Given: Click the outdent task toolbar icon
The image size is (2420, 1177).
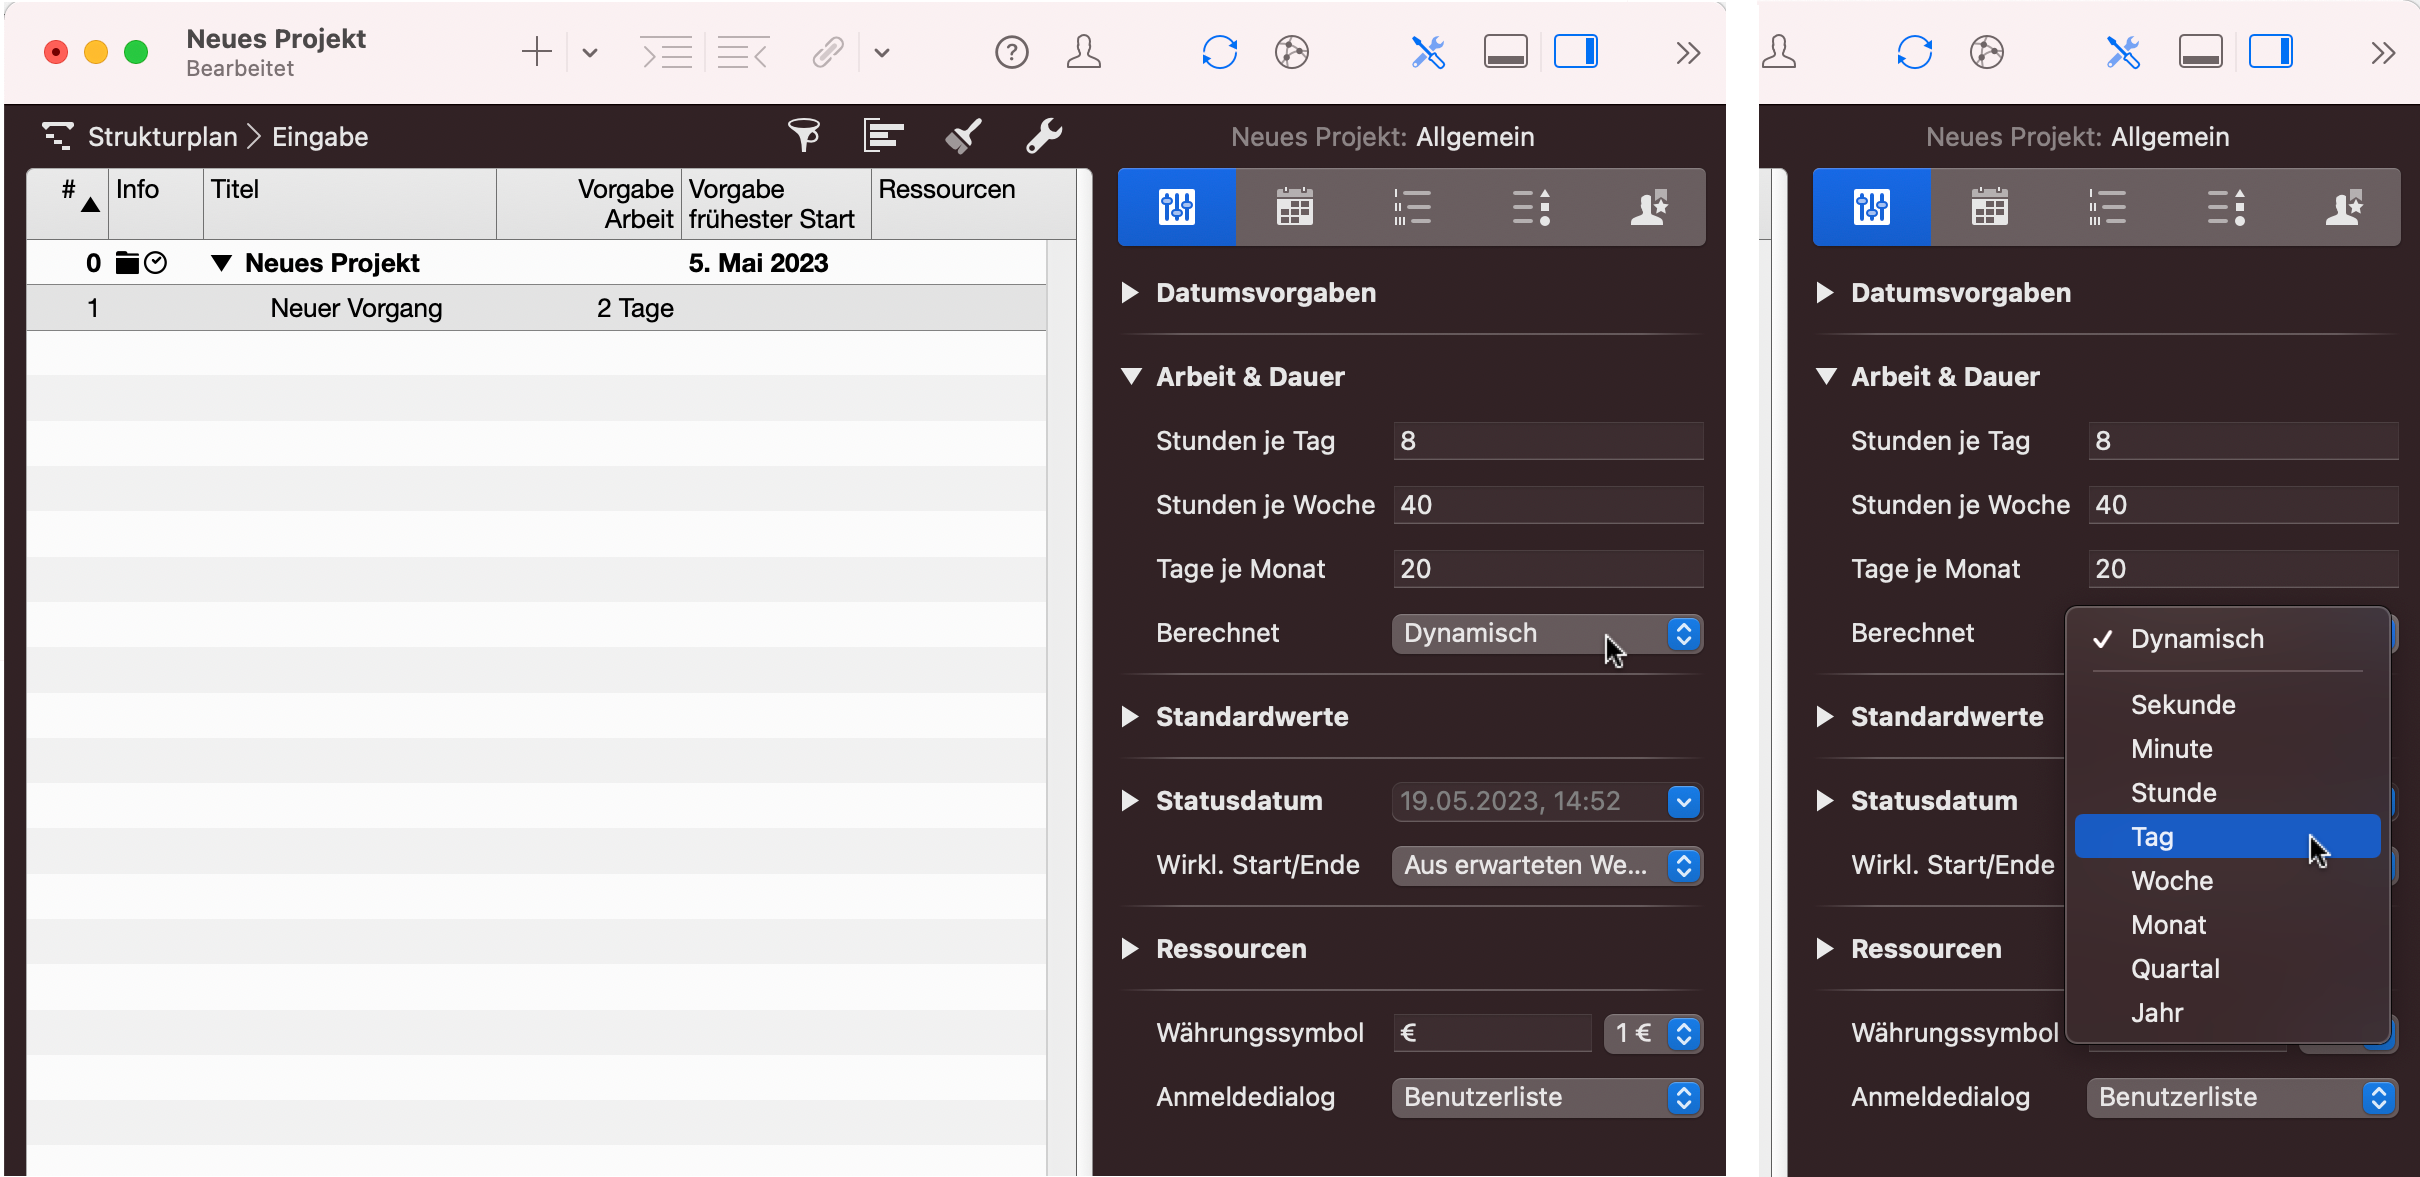Looking at the screenshot, I should [743, 52].
